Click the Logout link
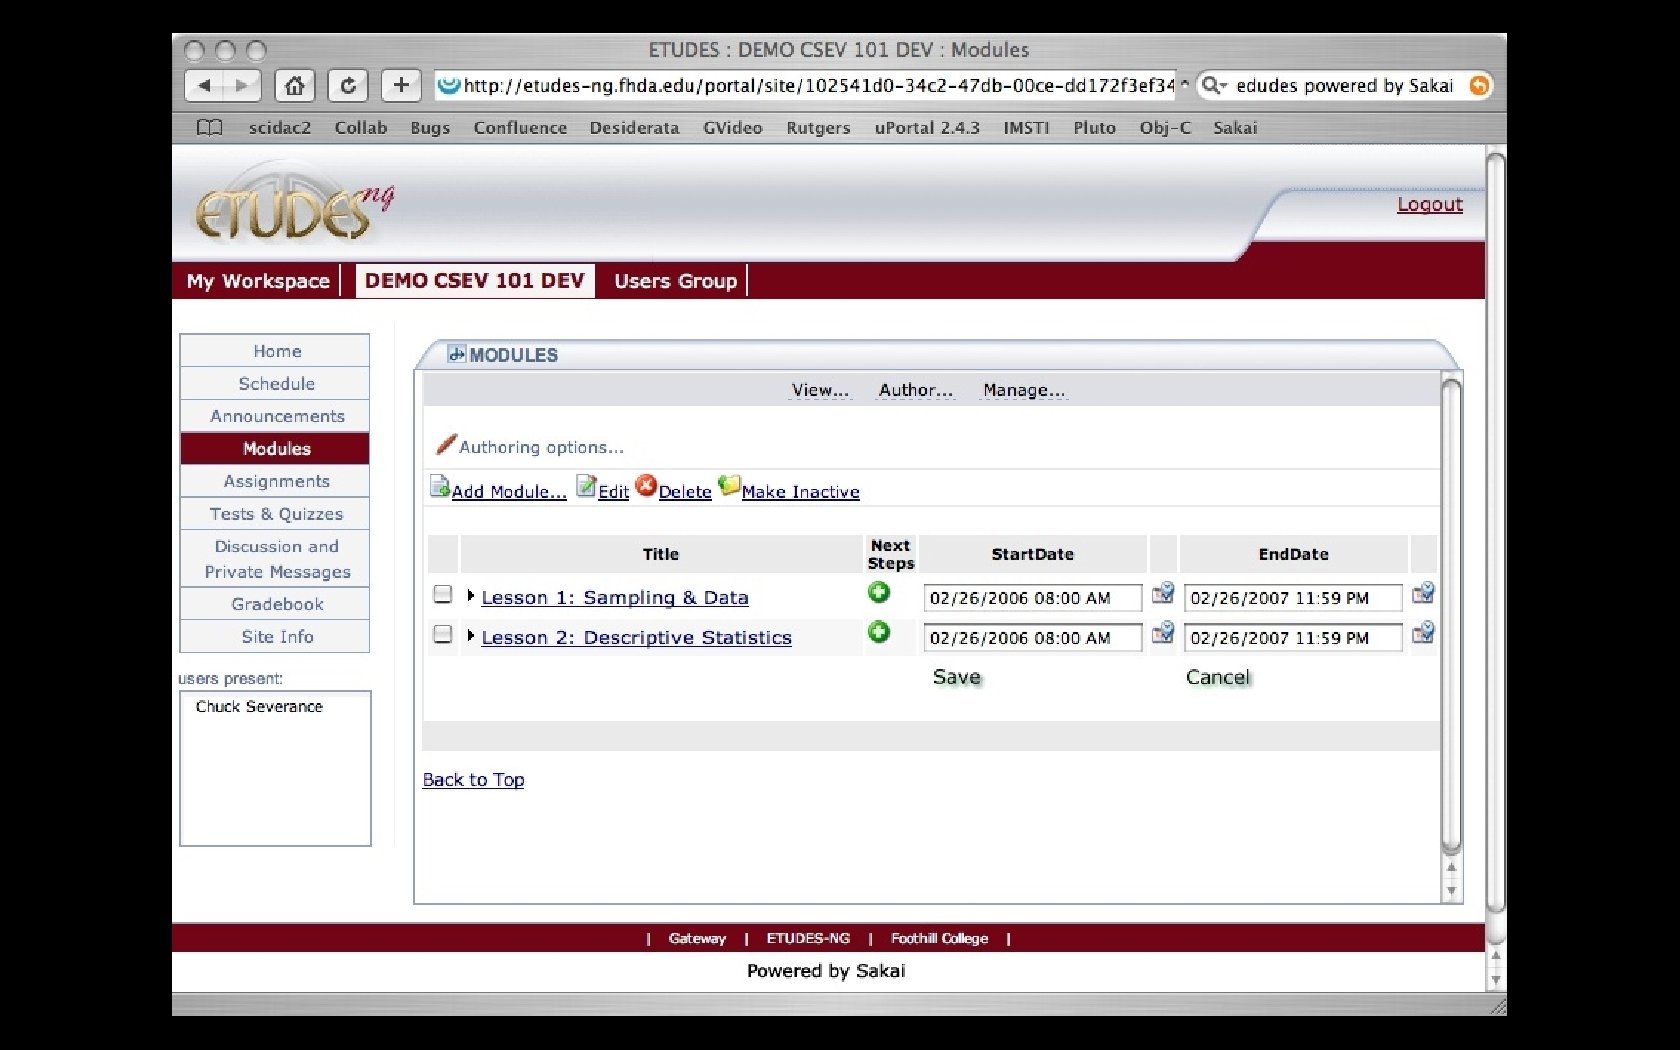This screenshot has height=1050, width=1680. 1430,205
